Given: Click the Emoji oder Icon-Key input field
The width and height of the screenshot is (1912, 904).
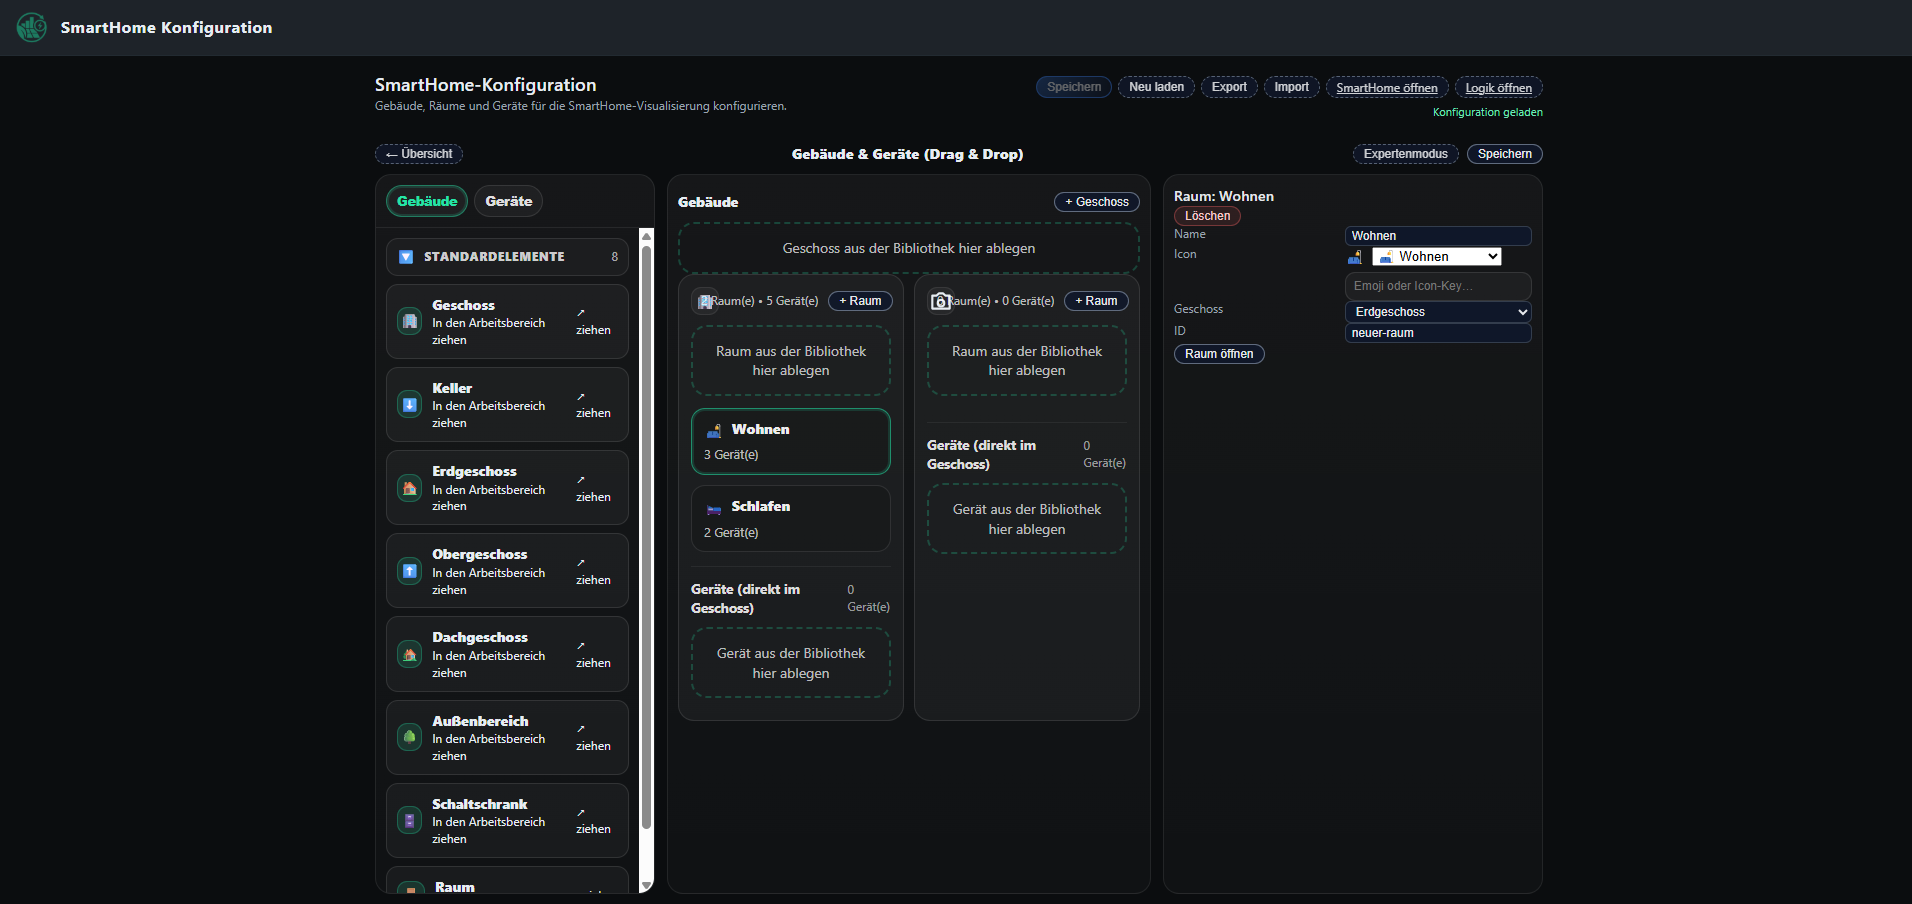Looking at the screenshot, I should pos(1437,286).
